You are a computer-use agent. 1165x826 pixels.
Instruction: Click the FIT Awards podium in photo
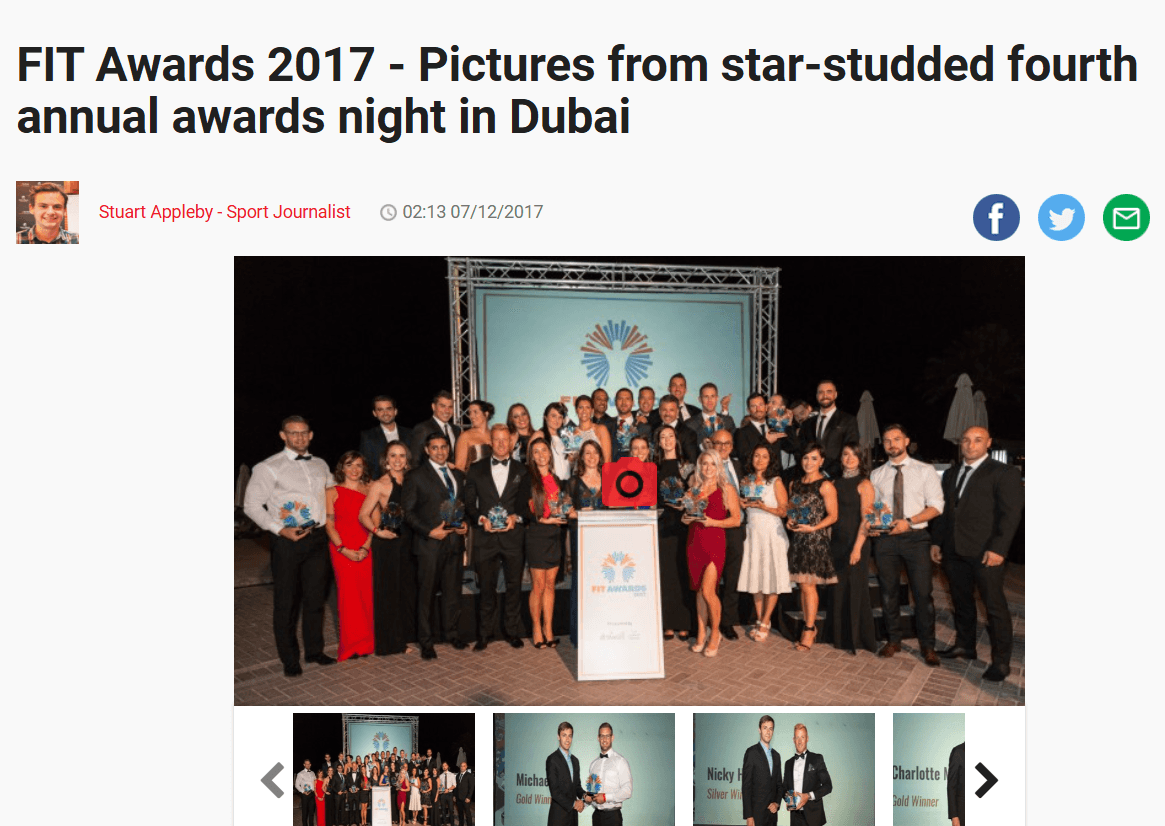620,594
